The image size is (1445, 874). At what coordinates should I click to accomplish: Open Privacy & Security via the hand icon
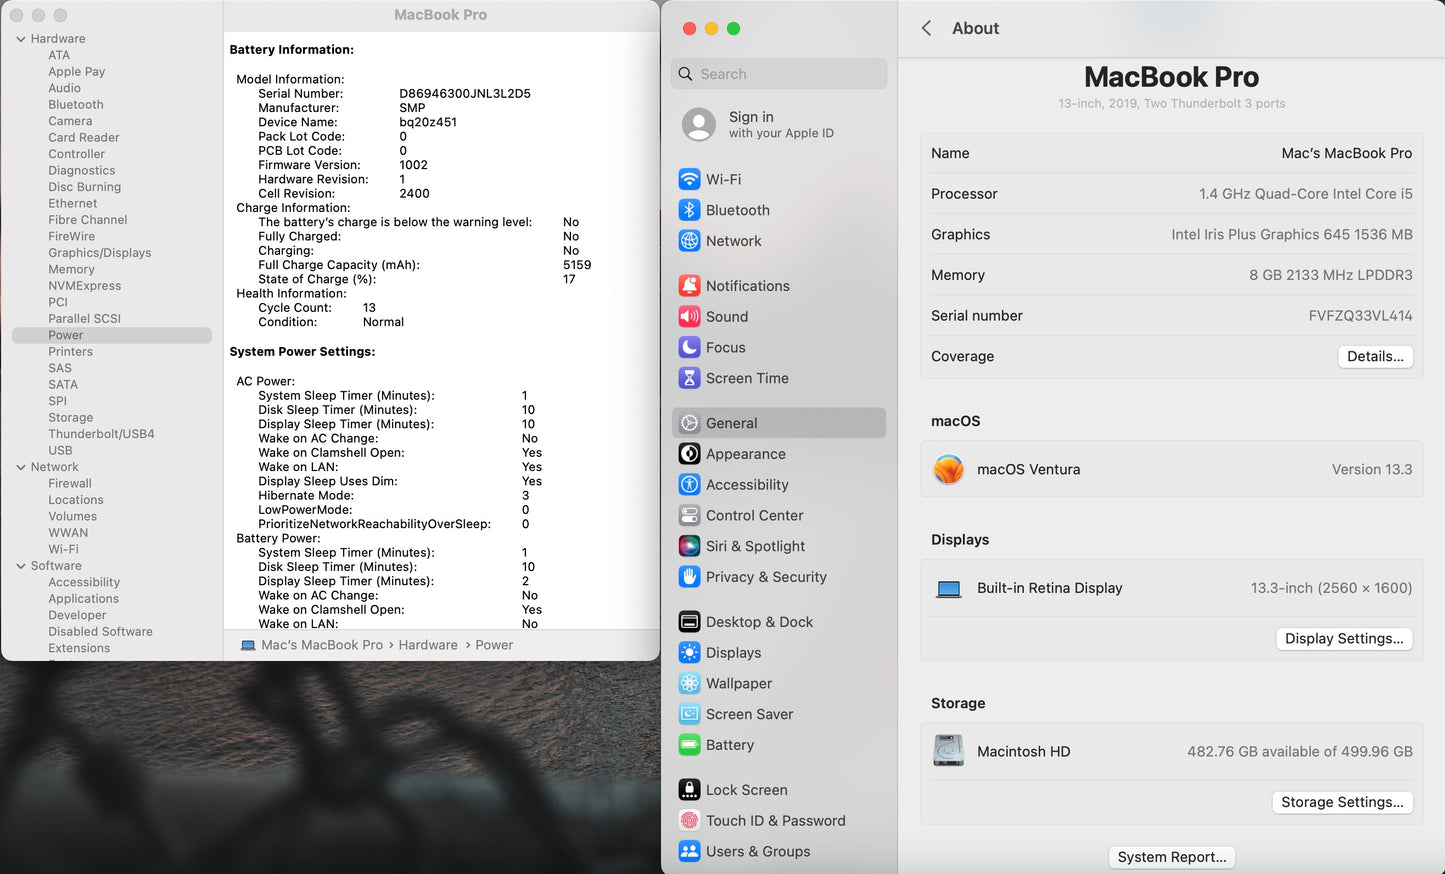click(689, 577)
